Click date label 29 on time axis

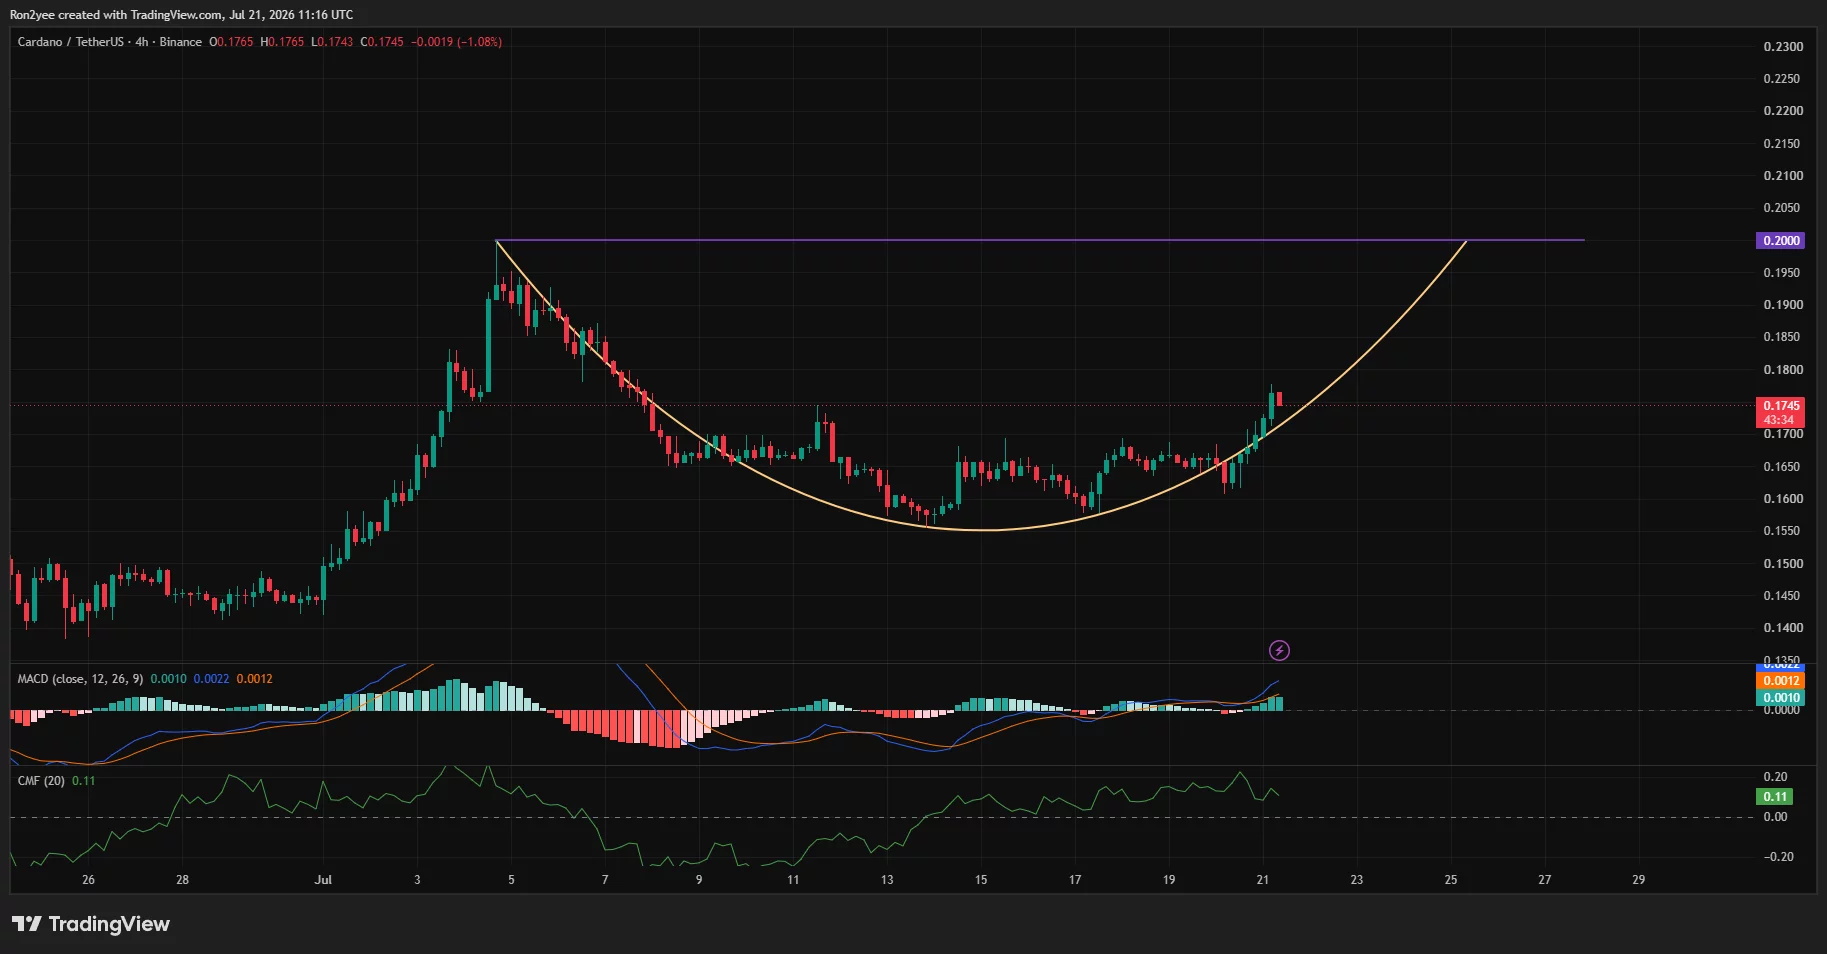(1639, 880)
